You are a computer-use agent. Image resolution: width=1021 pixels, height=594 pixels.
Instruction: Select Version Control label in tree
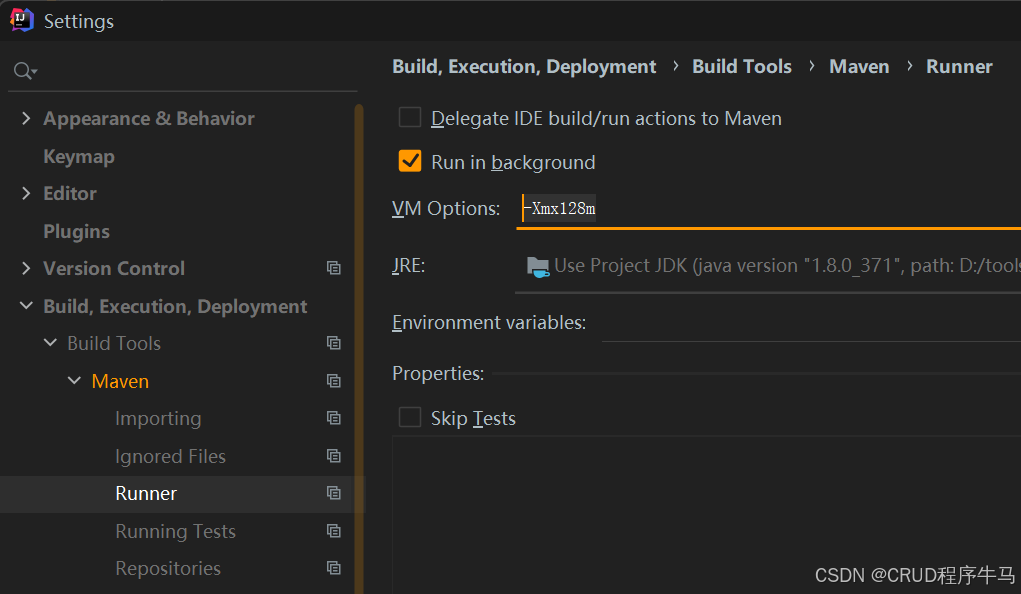(114, 268)
